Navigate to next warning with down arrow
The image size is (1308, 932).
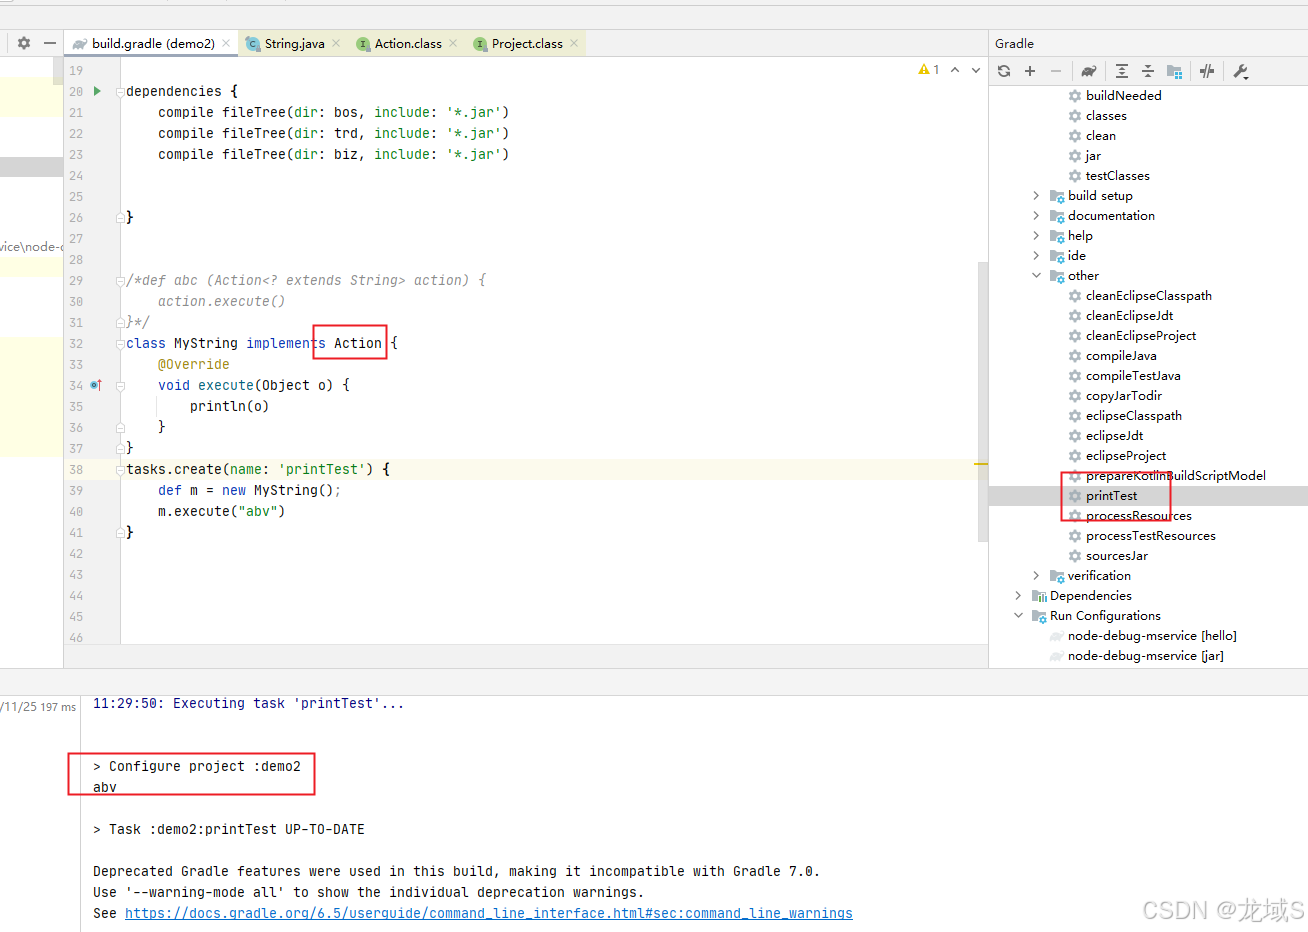pyautogui.click(x=975, y=70)
